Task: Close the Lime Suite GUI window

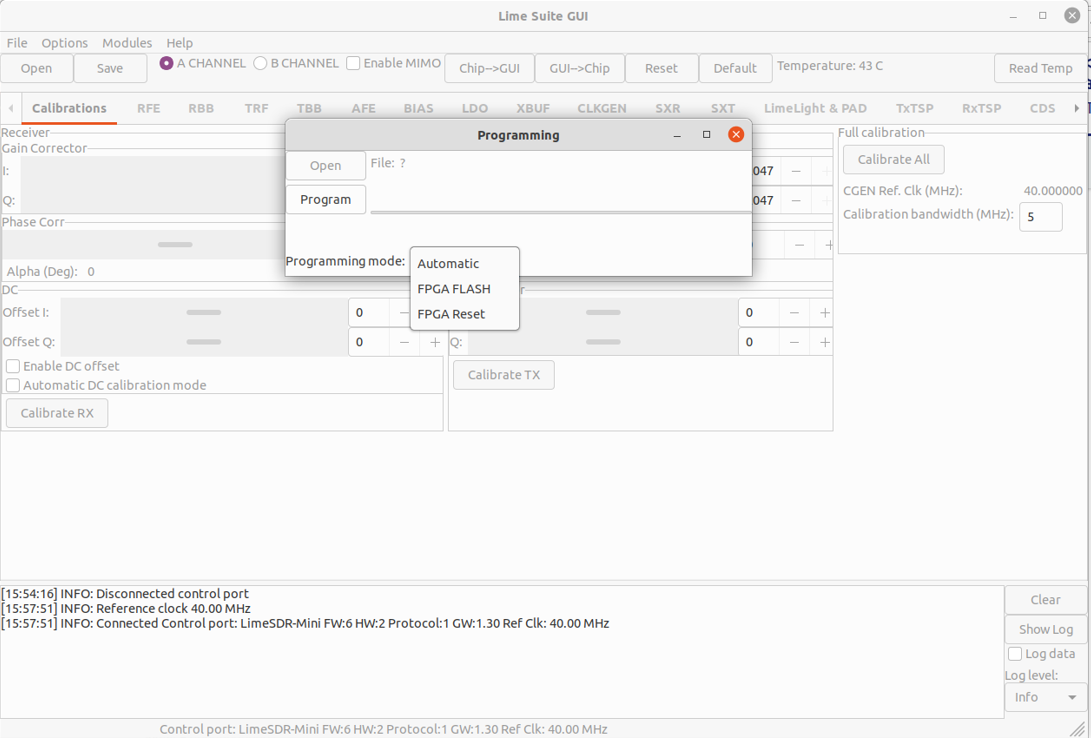Action: (1072, 15)
